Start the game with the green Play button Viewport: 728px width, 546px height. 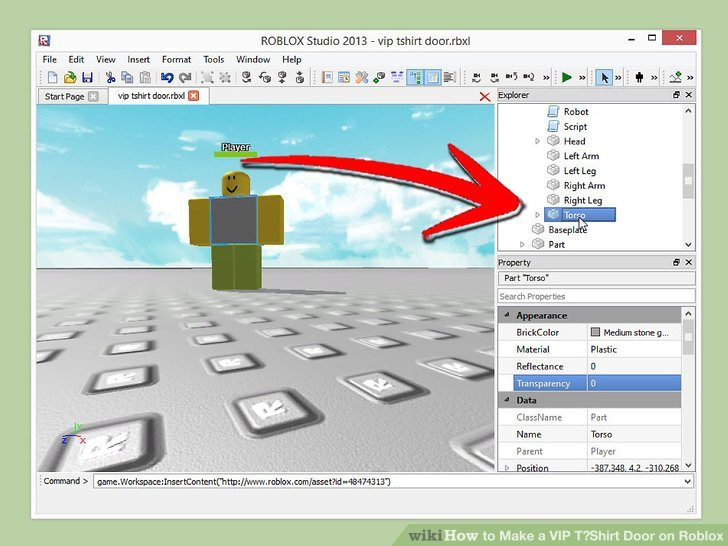point(566,77)
